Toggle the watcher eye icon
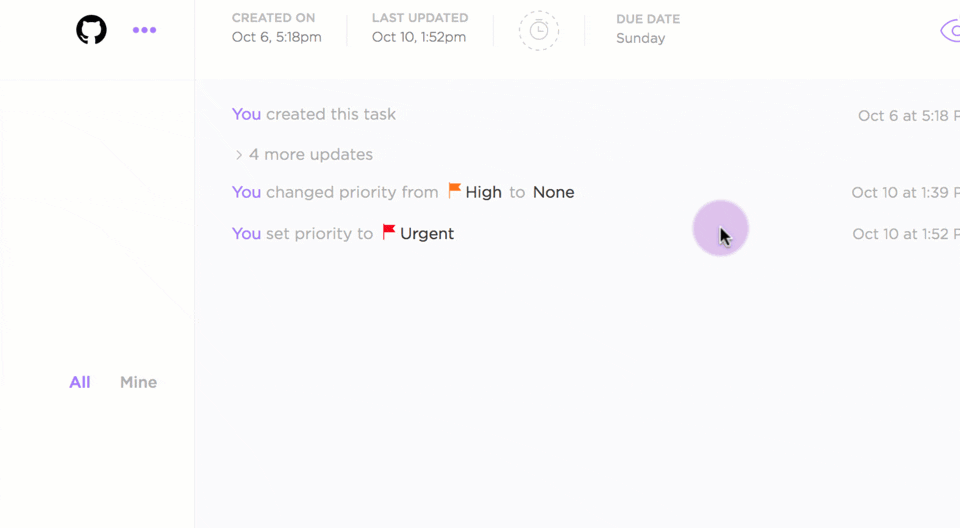Viewport: 960px width, 528px height. [950, 31]
